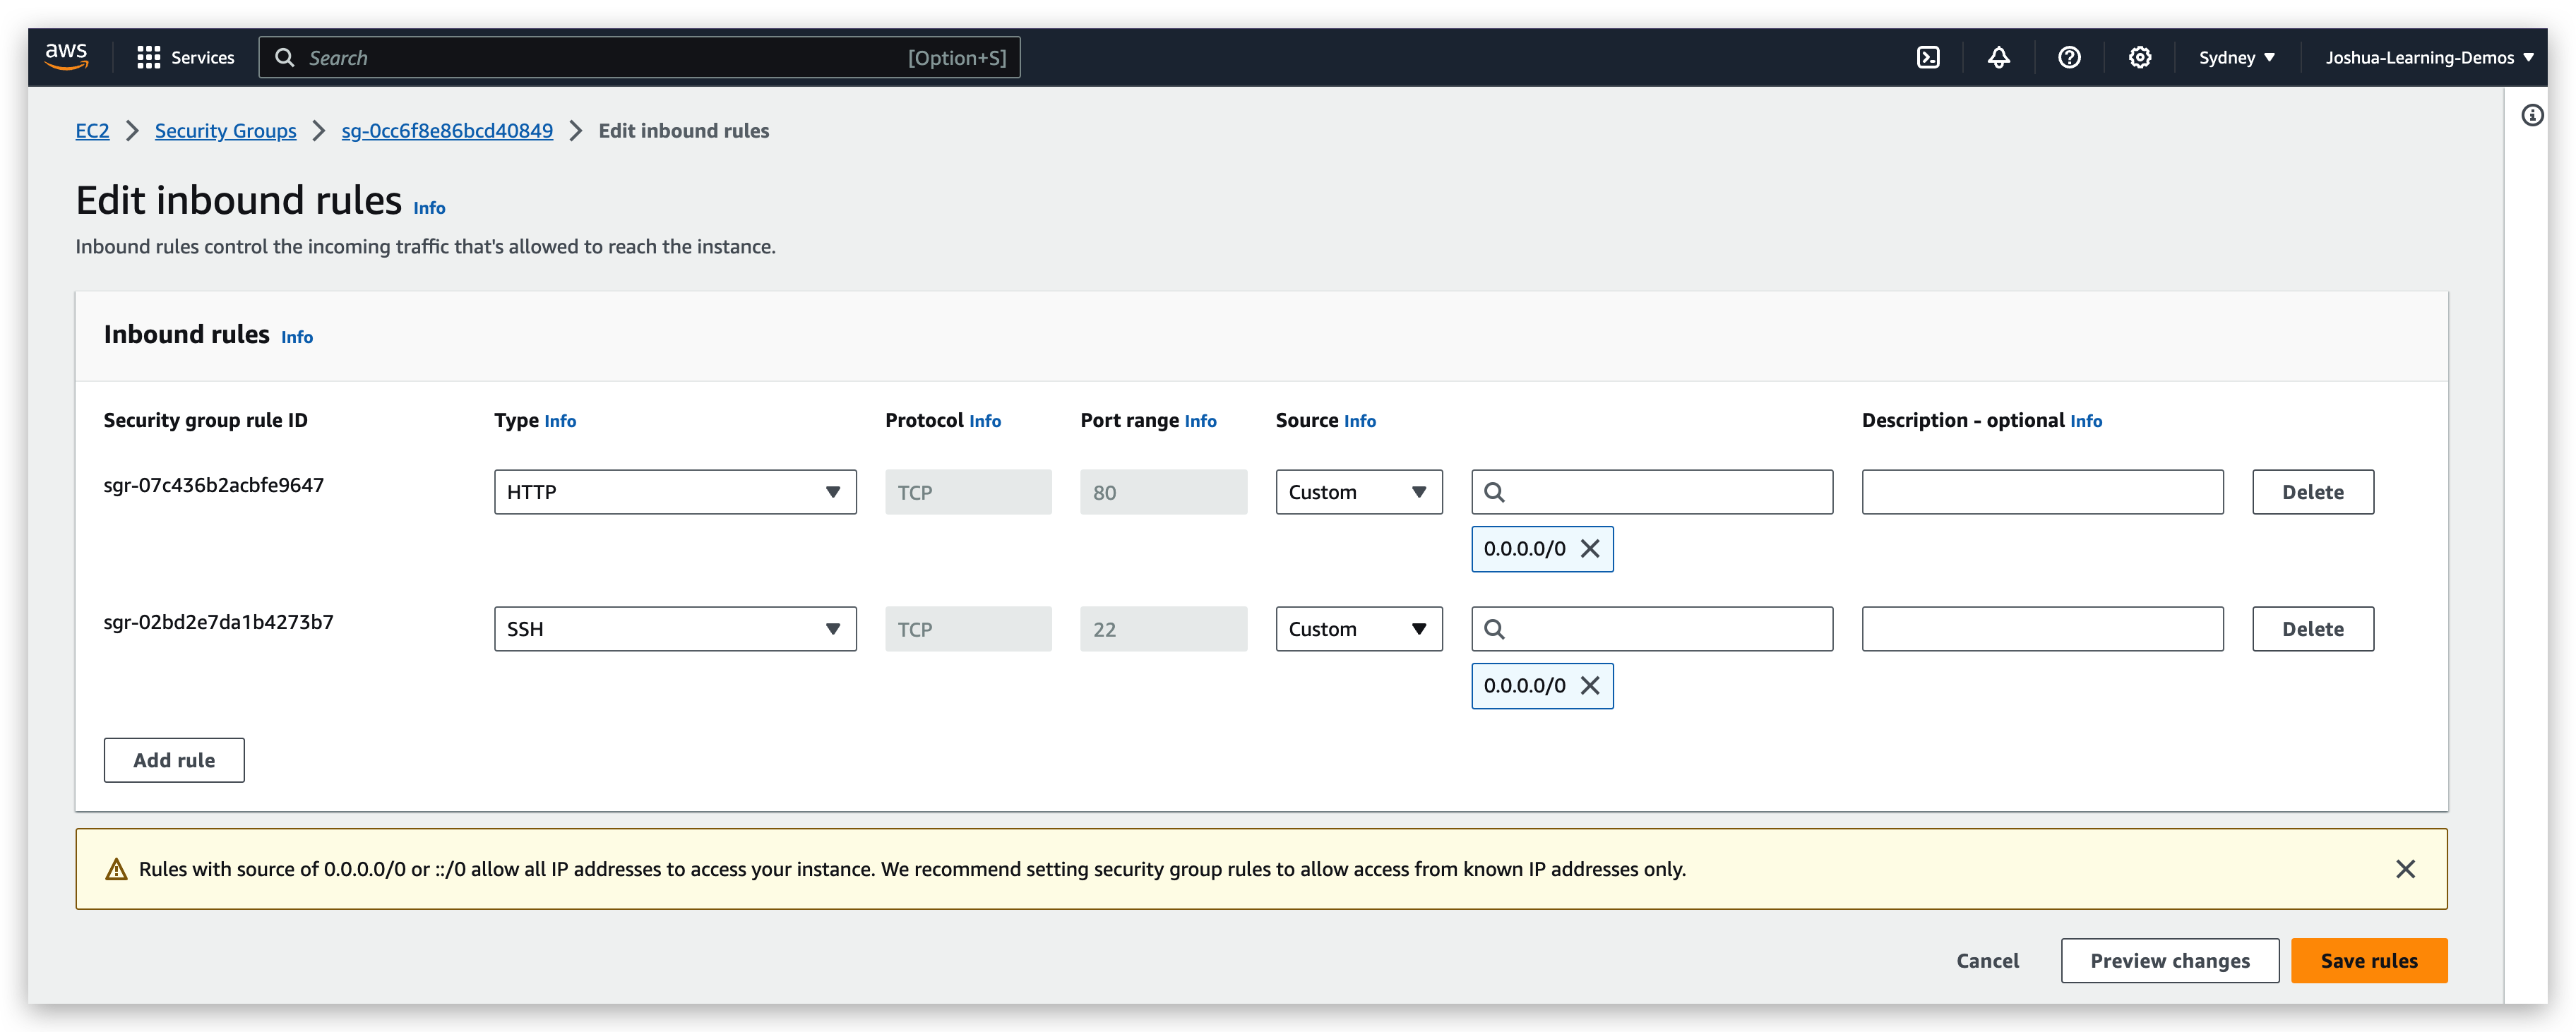Image resolution: width=2576 pixels, height=1032 pixels.
Task: Open the Joshua-Learning-Demos account menu
Action: [2428, 57]
